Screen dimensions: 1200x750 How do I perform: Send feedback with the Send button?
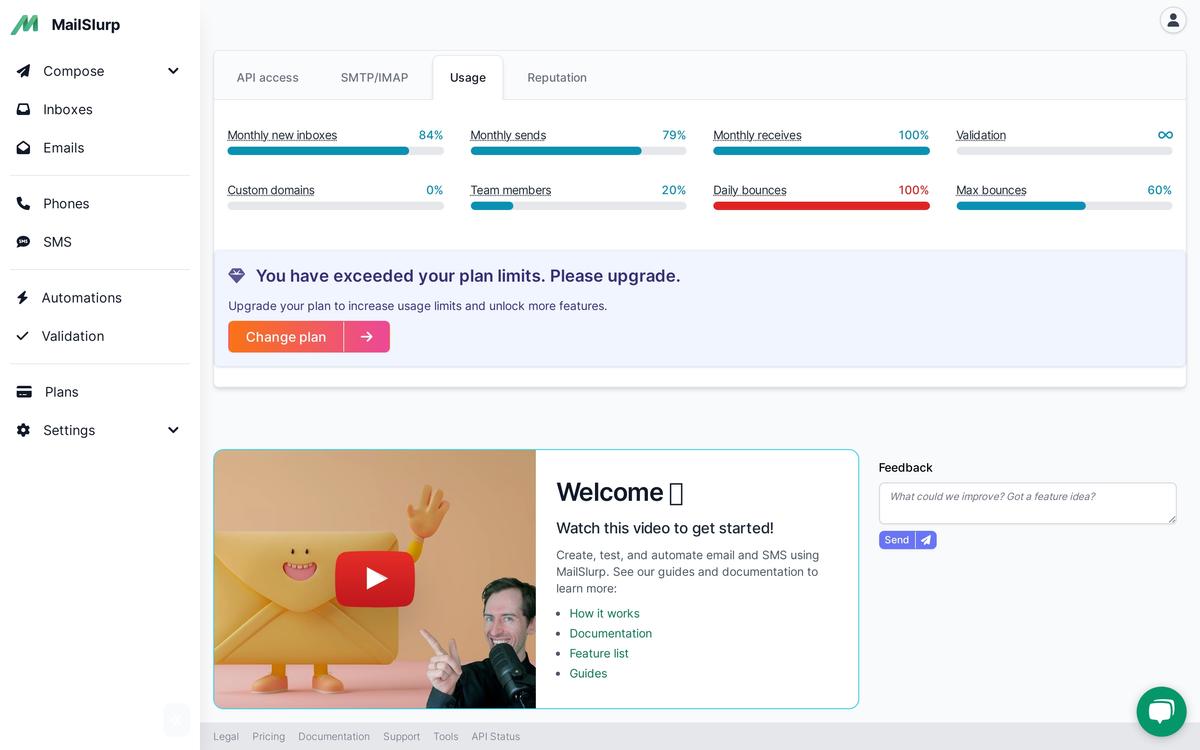tap(897, 540)
